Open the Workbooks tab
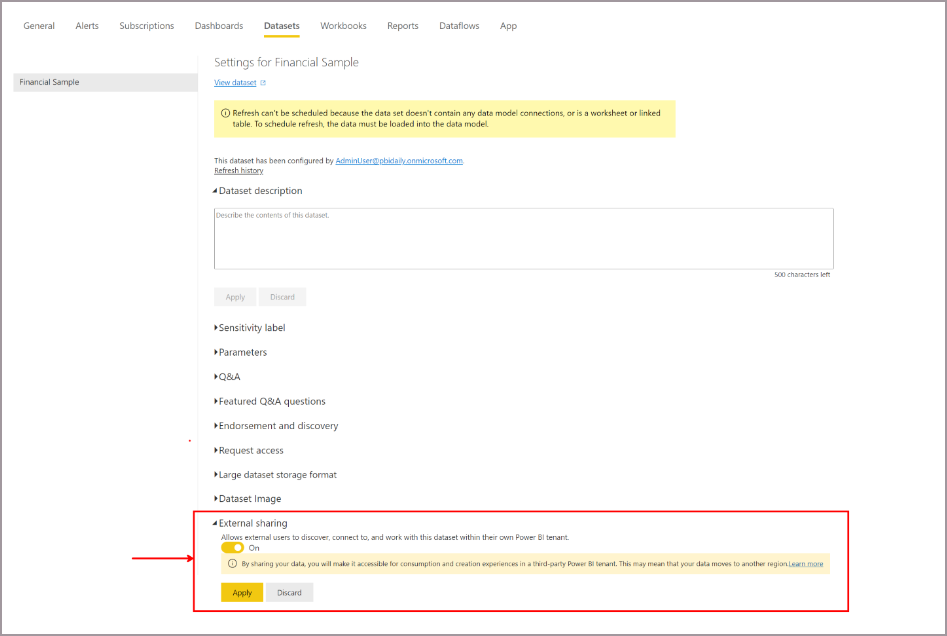The height and width of the screenshot is (636, 947). [343, 25]
